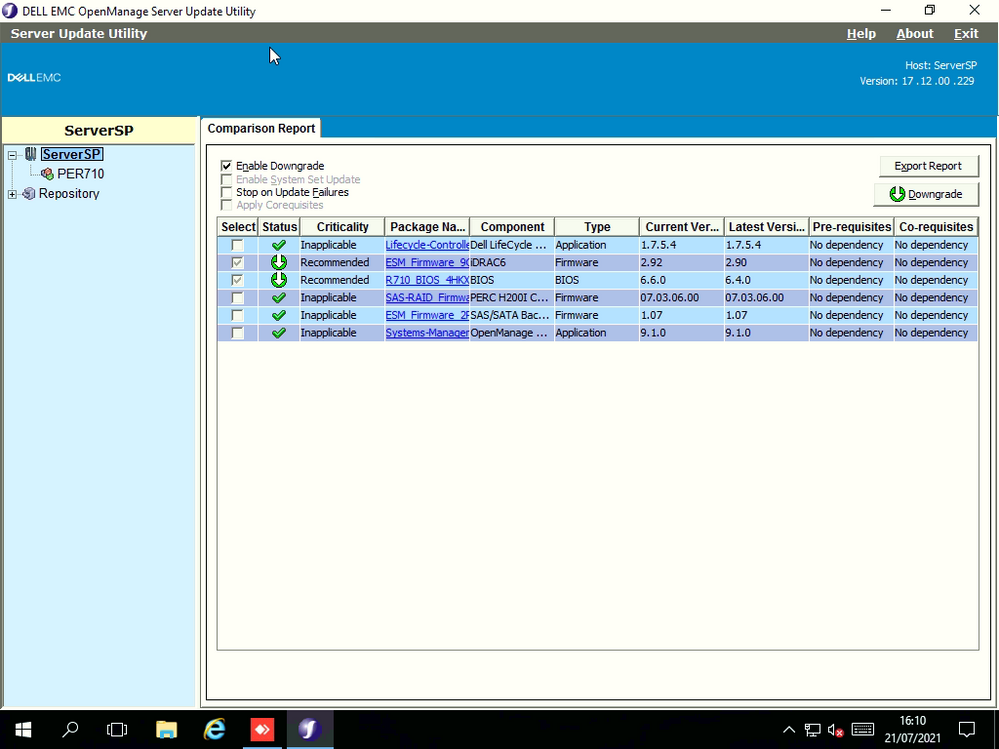The image size is (999, 749).
Task: Click green check status for OpenManage row
Action: click(278, 332)
